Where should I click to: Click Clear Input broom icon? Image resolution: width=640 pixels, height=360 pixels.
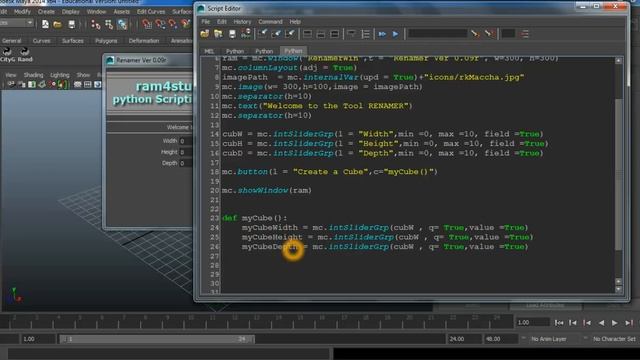pyautogui.click(x=276, y=34)
